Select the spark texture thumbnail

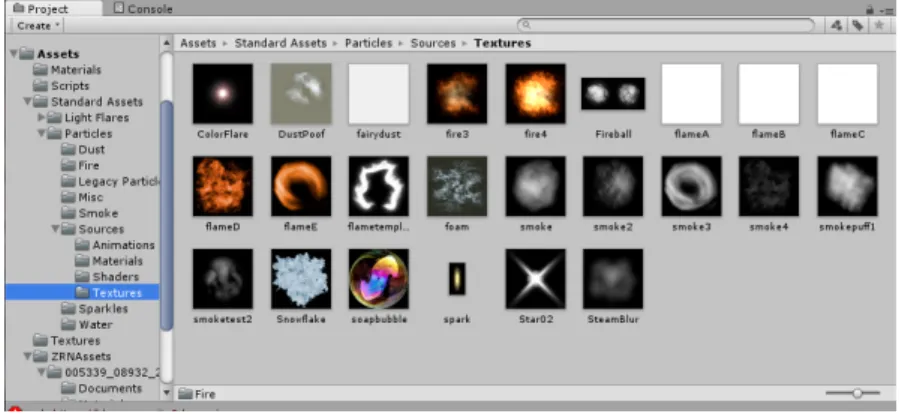coord(457,278)
